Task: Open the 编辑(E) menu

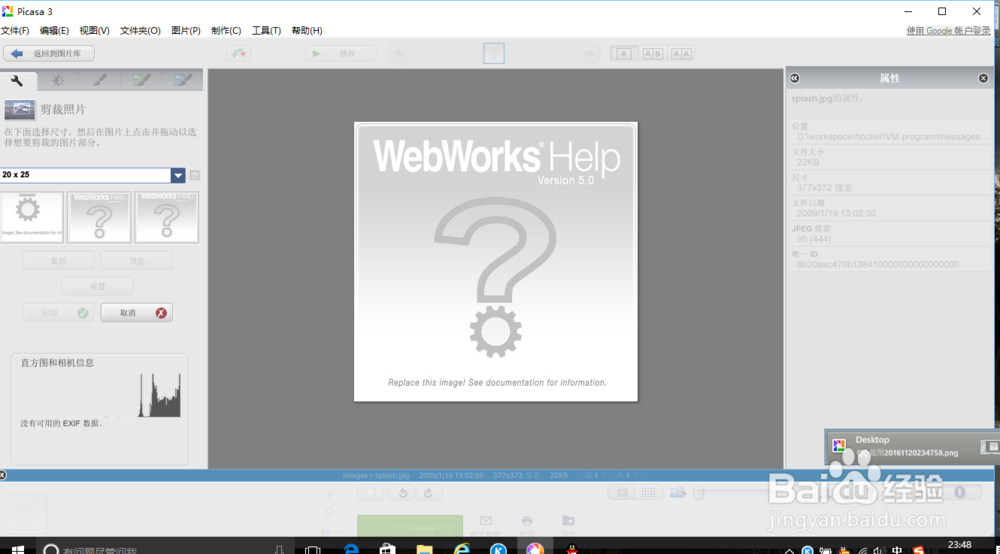Action: [x=54, y=31]
